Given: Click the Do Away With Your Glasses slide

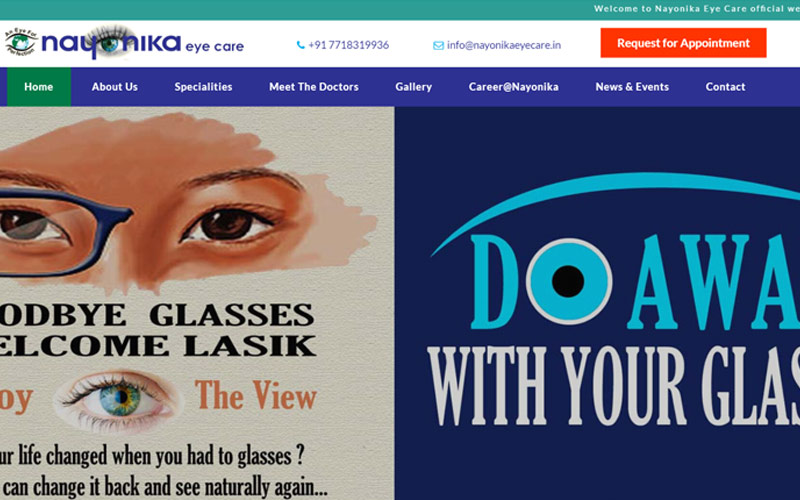Looking at the screenshot, I should (597, 303).
